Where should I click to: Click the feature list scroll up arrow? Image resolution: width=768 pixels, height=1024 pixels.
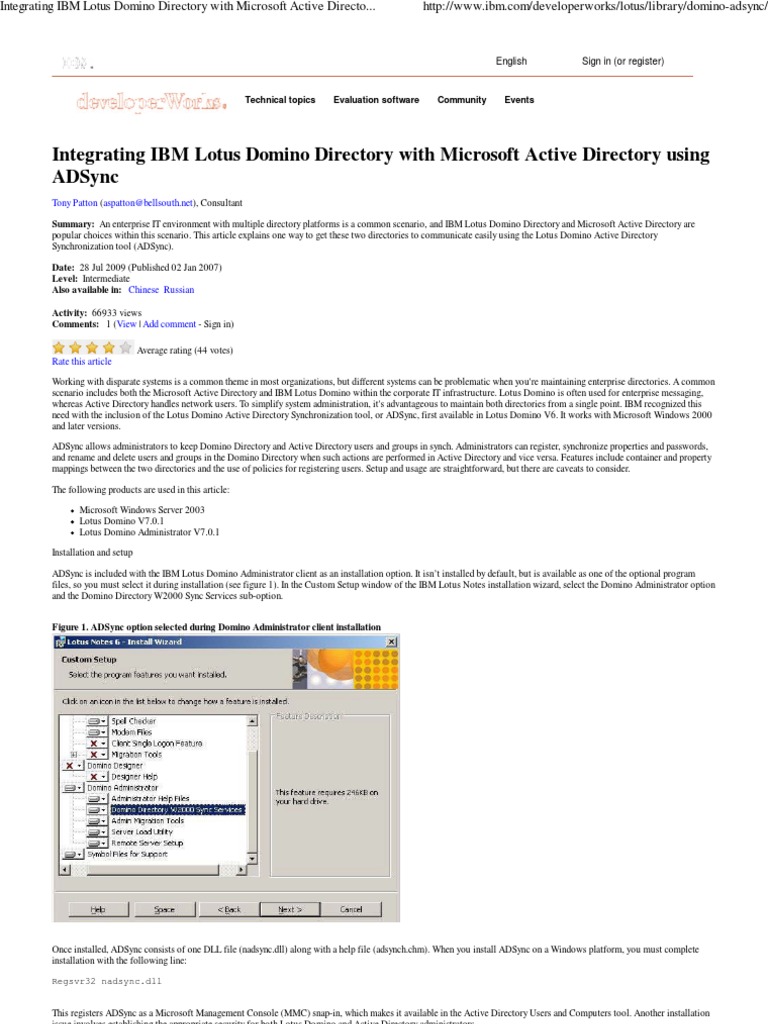click(x=253, y=721)
